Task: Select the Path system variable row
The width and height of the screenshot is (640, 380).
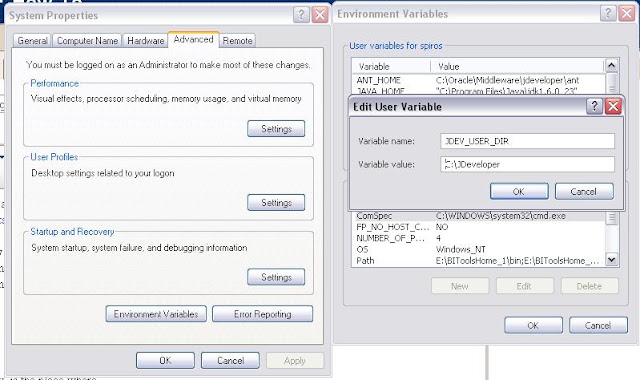Action: tap(478, 260)
